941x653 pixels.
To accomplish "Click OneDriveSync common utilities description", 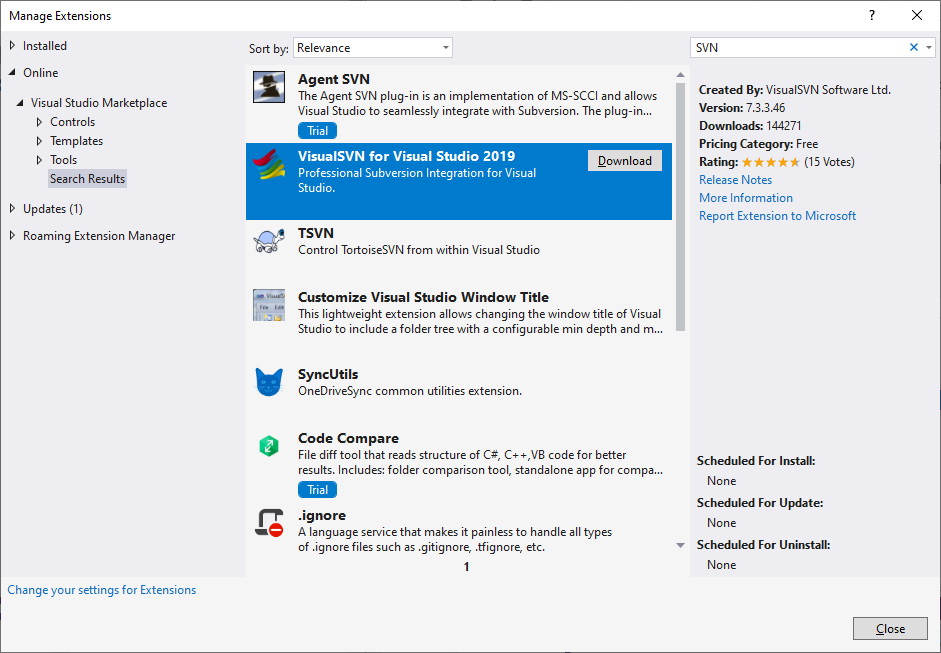I will click(410, 391).
